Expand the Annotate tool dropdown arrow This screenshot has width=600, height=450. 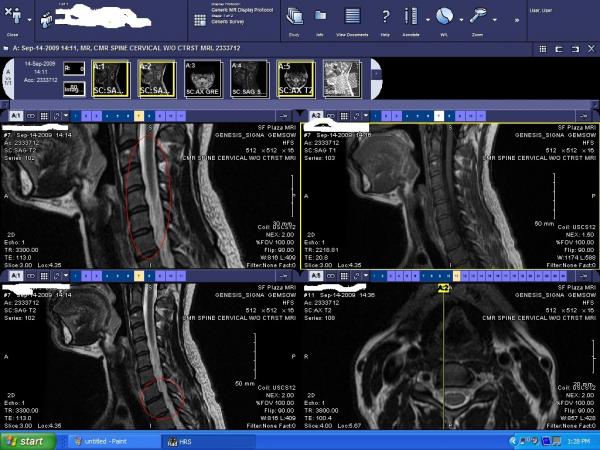(x=427, y=19)
